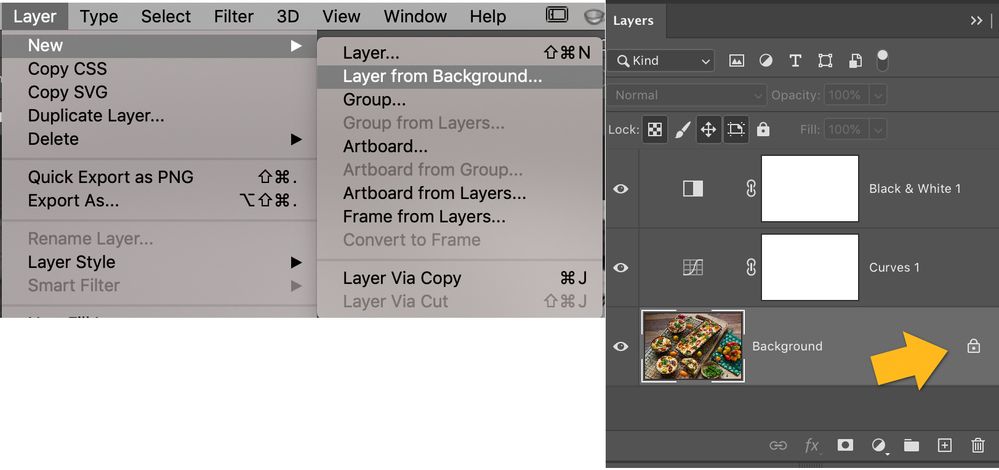
Task: Click Link layers icon at panel bottom
Action: (778, 445)
